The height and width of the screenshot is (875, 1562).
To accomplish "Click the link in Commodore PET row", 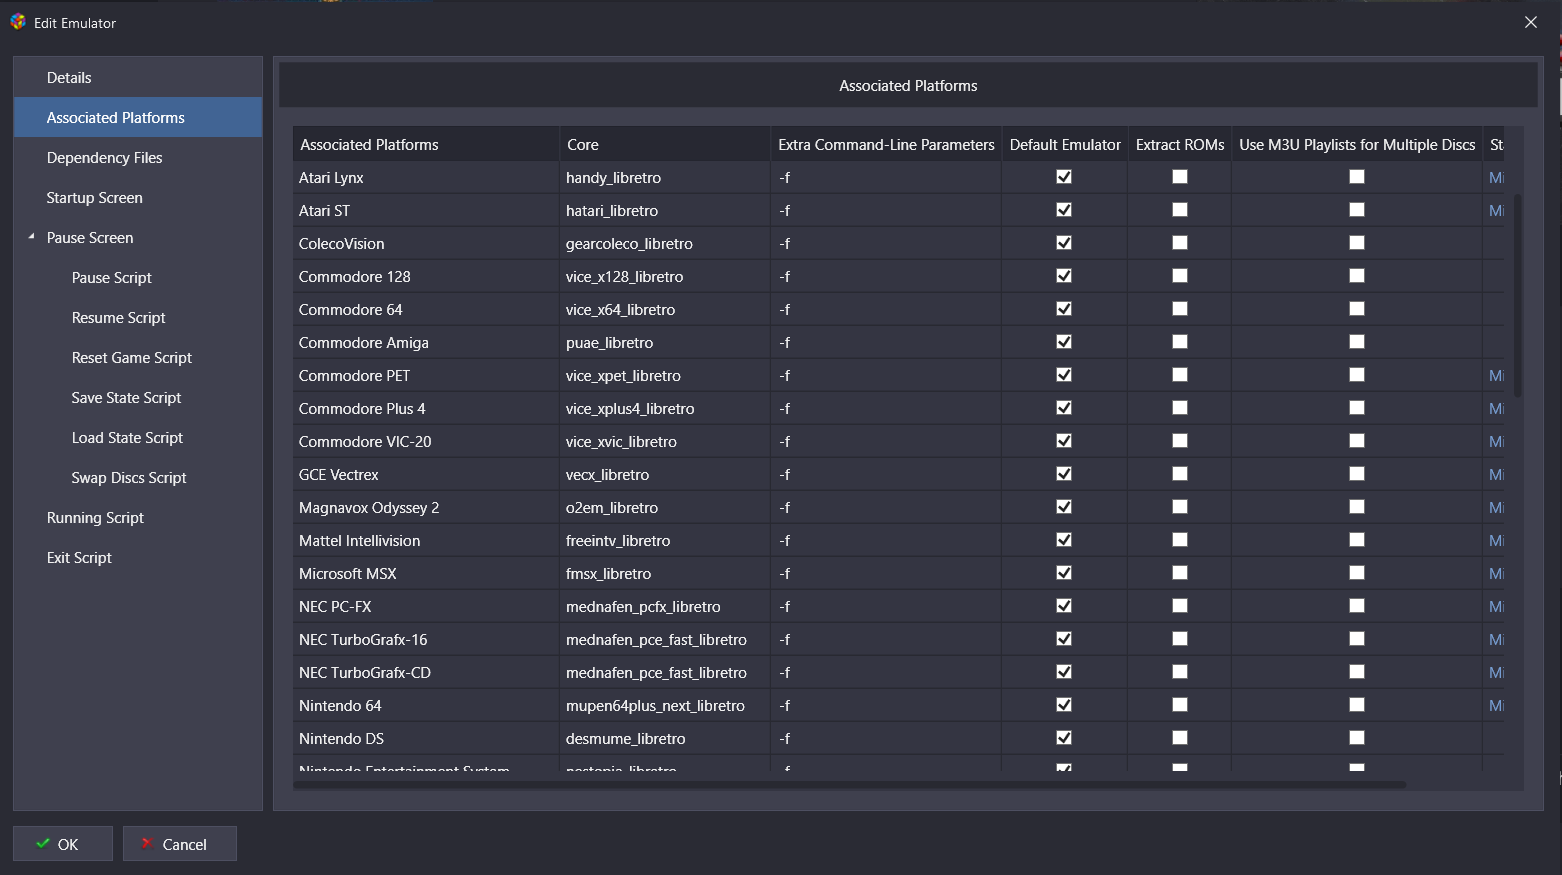I will [x=1496, y=376].
